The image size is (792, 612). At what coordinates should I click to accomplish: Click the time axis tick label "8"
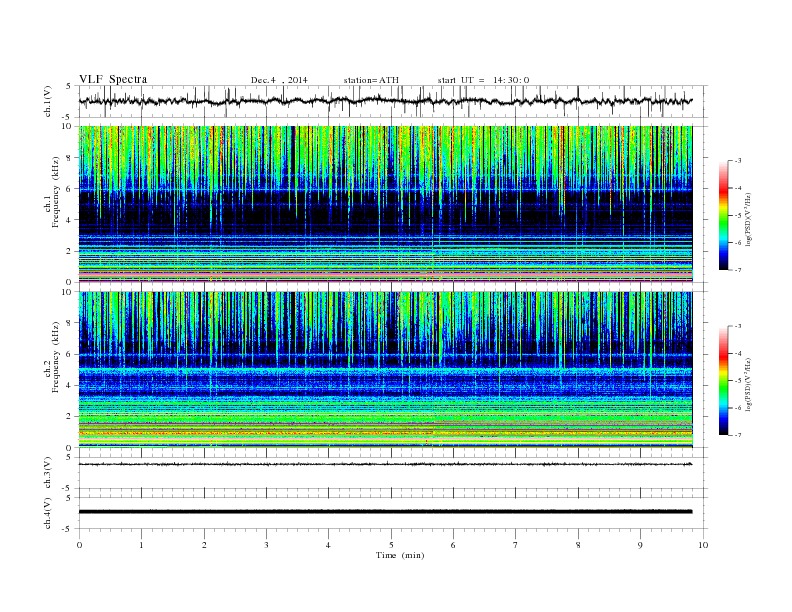pyautogui.click(x=578, y=545)
